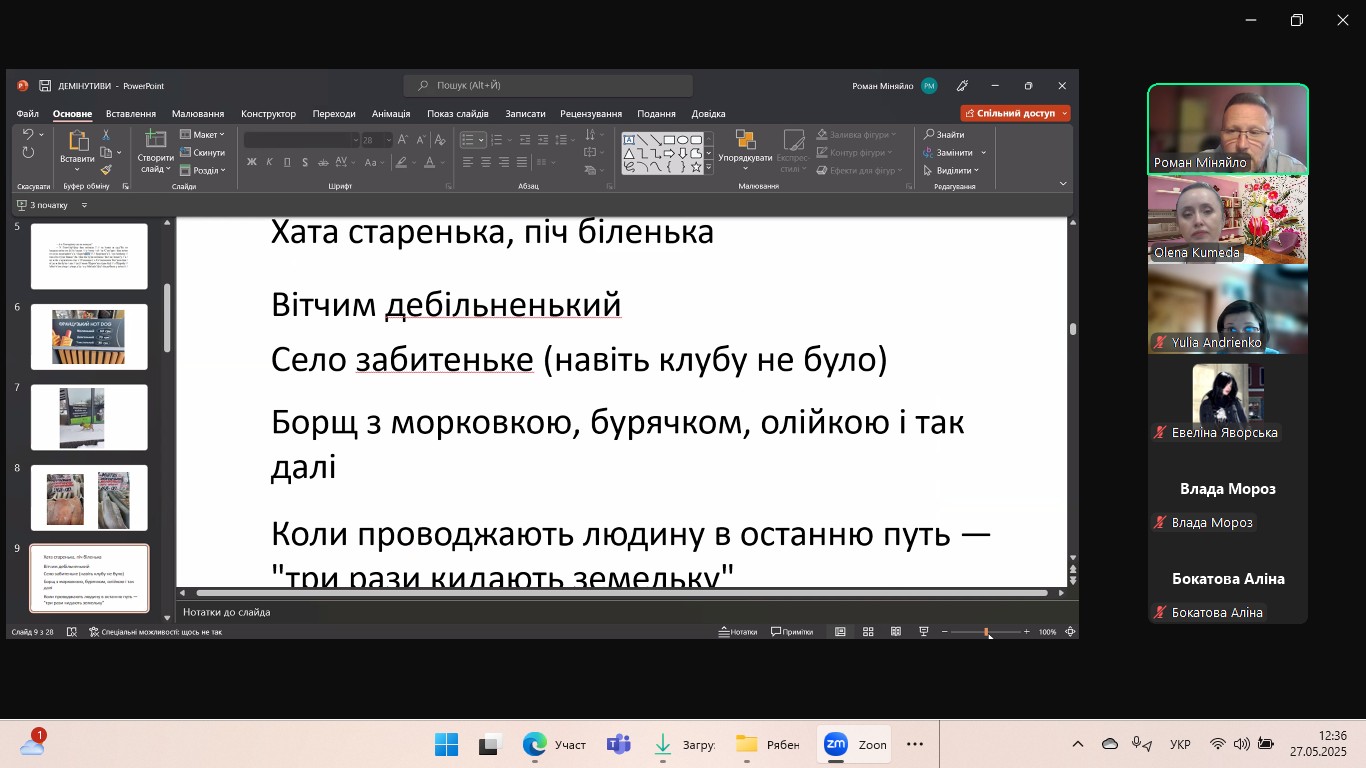Open the Arrange (Упорядкувати) tool
Image resolution: width=1366 pixels, height=768 pixels.
tap(745, 148)
